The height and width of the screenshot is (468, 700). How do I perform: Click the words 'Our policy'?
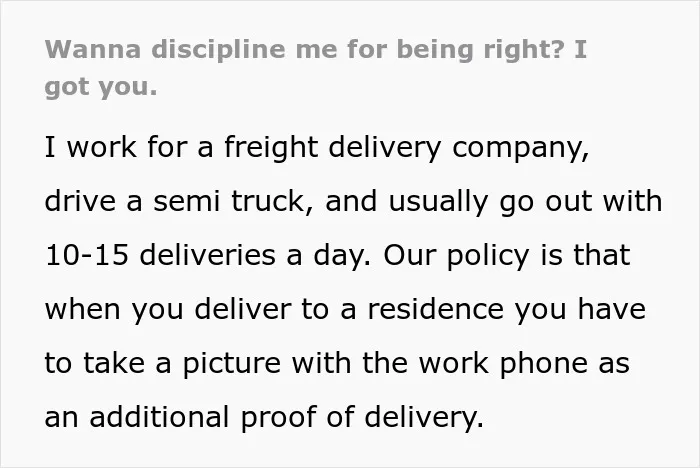(456, 257)
